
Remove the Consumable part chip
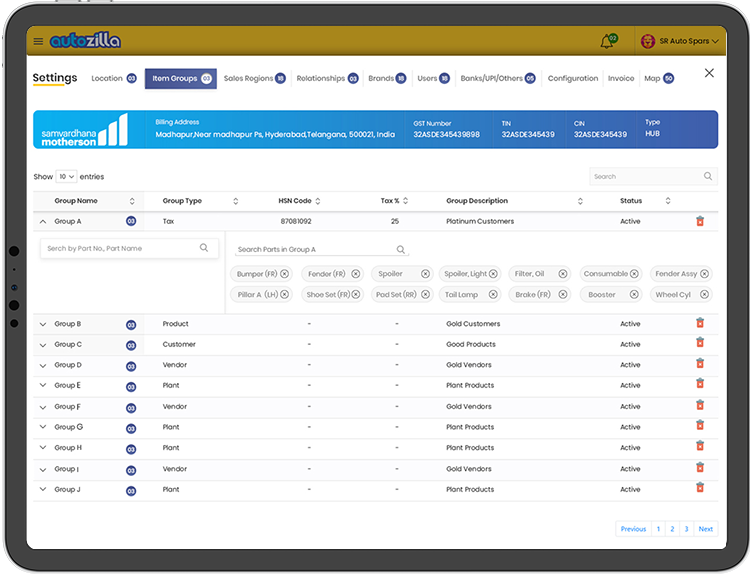pyautogui.click(x=634, y=274)
